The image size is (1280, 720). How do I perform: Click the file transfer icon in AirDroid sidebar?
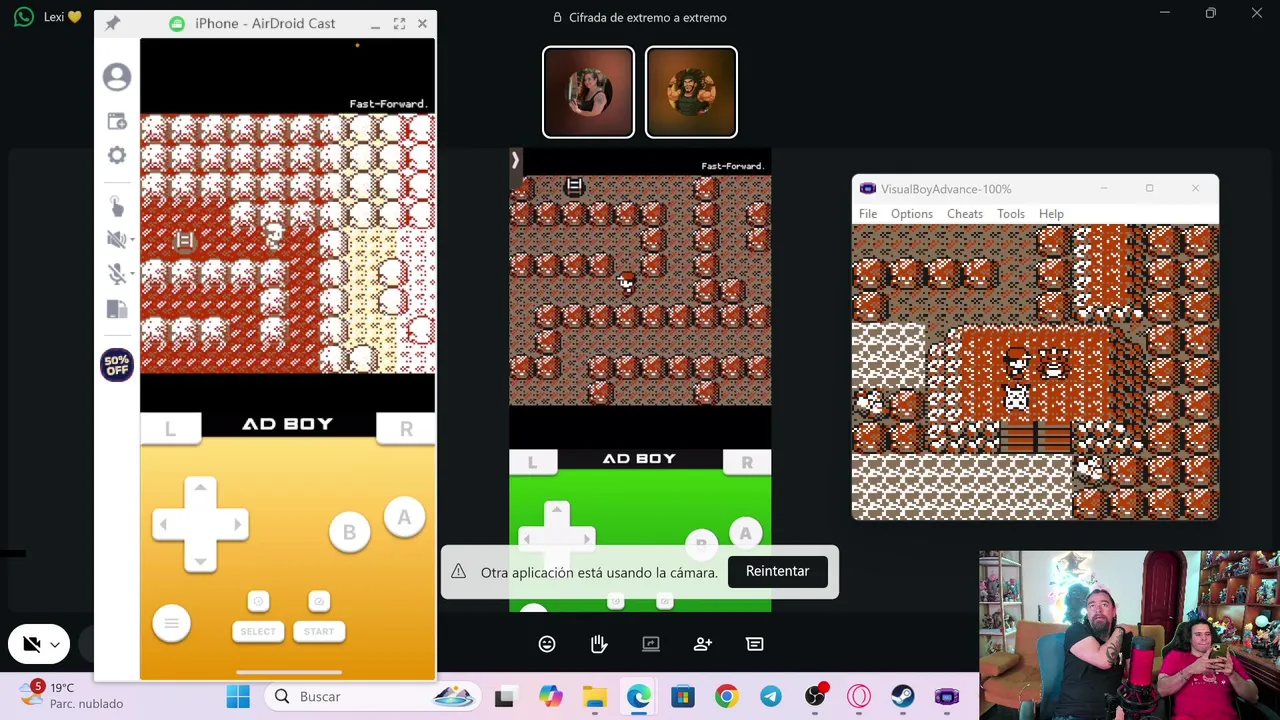117,309
